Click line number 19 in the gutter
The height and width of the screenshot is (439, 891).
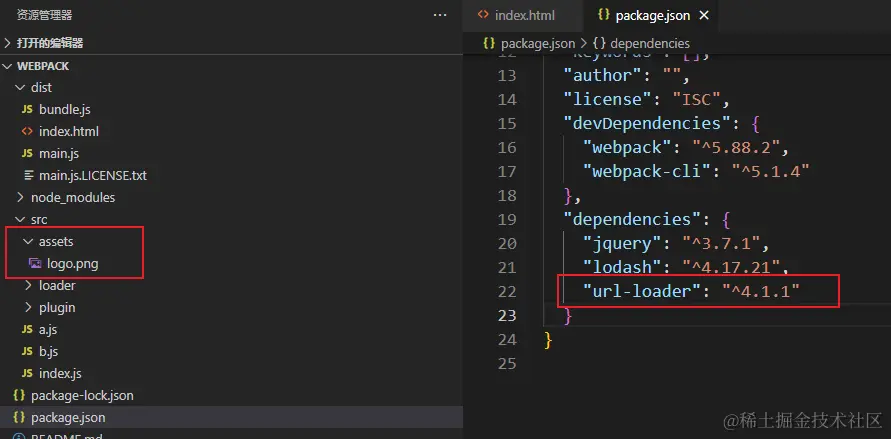point(507,219)
